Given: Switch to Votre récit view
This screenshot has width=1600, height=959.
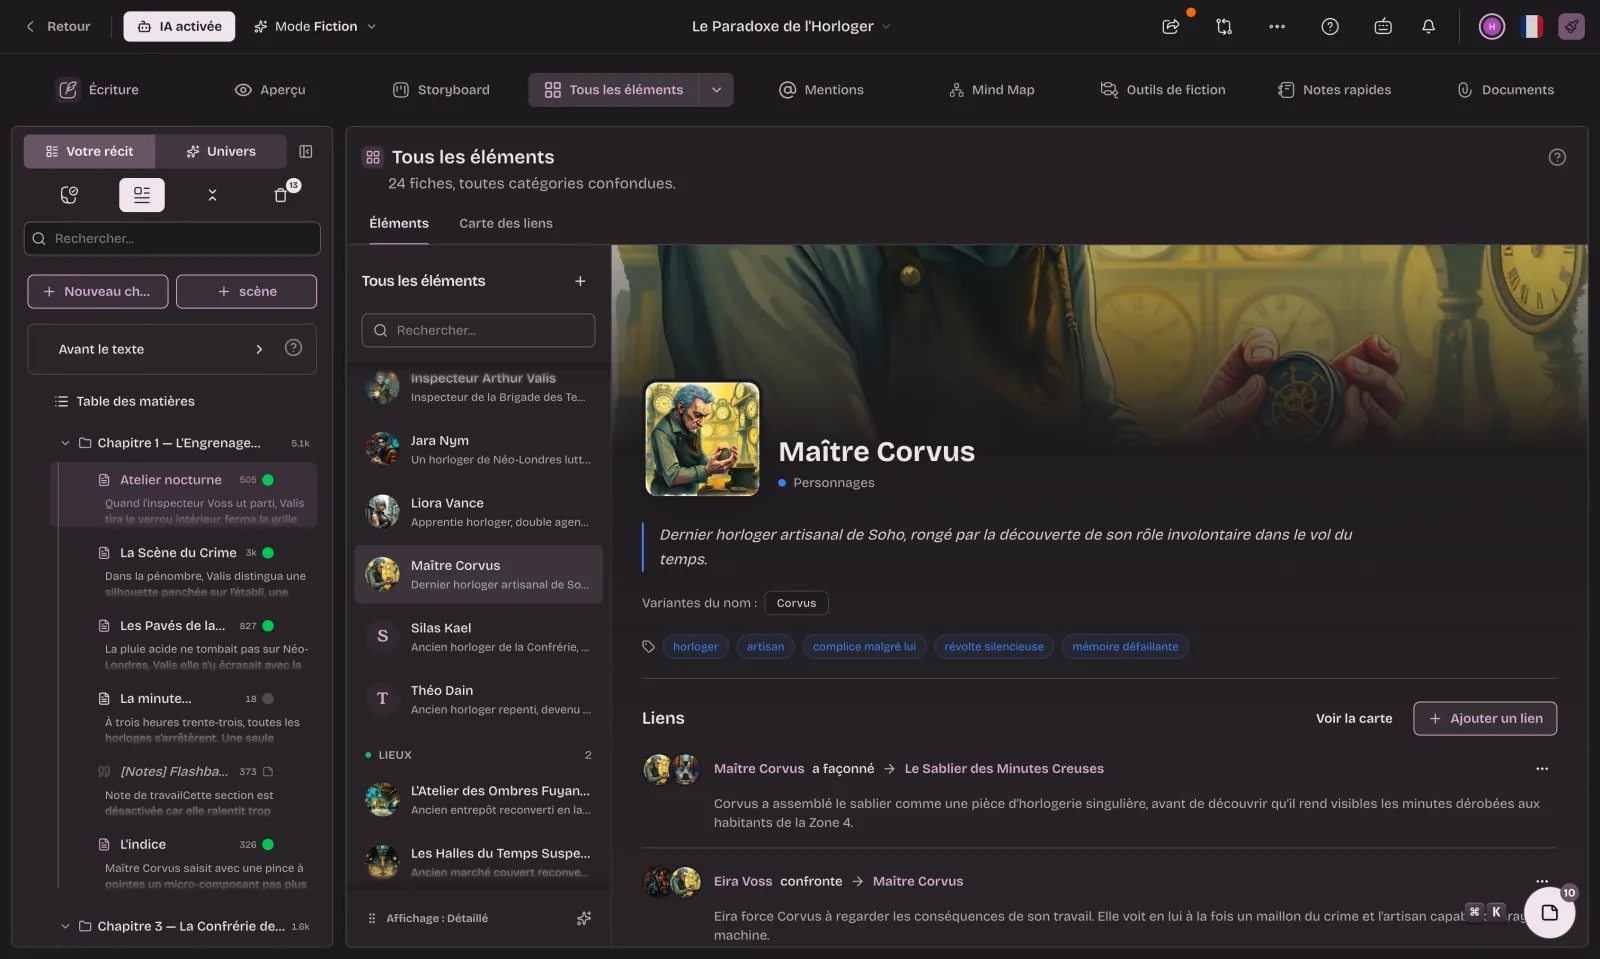Looking at the screenshot, I should (90, 152).
